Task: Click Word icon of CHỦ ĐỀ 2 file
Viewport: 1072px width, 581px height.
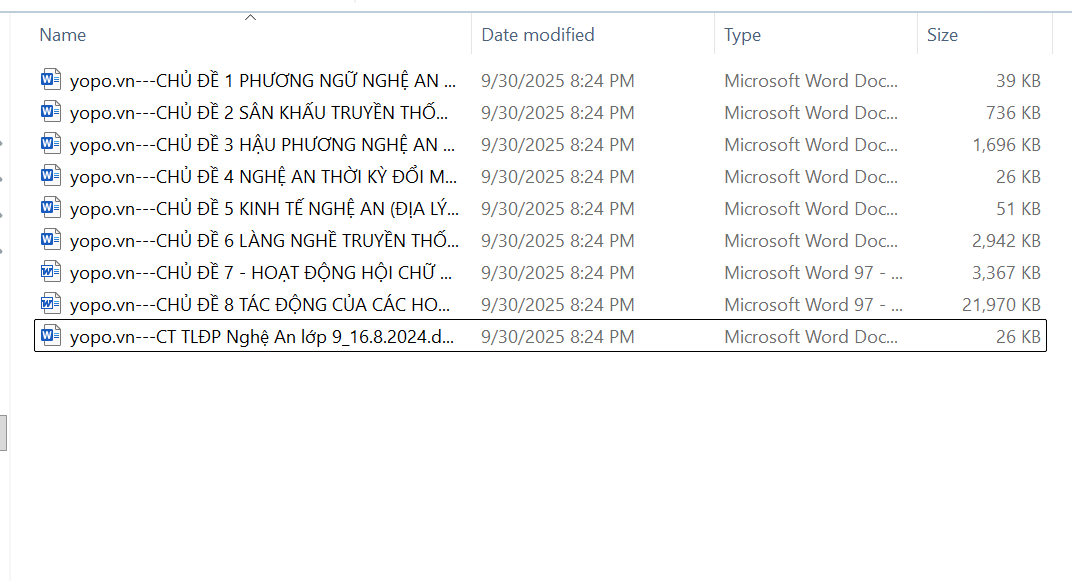Action: (x=51, y=112)
